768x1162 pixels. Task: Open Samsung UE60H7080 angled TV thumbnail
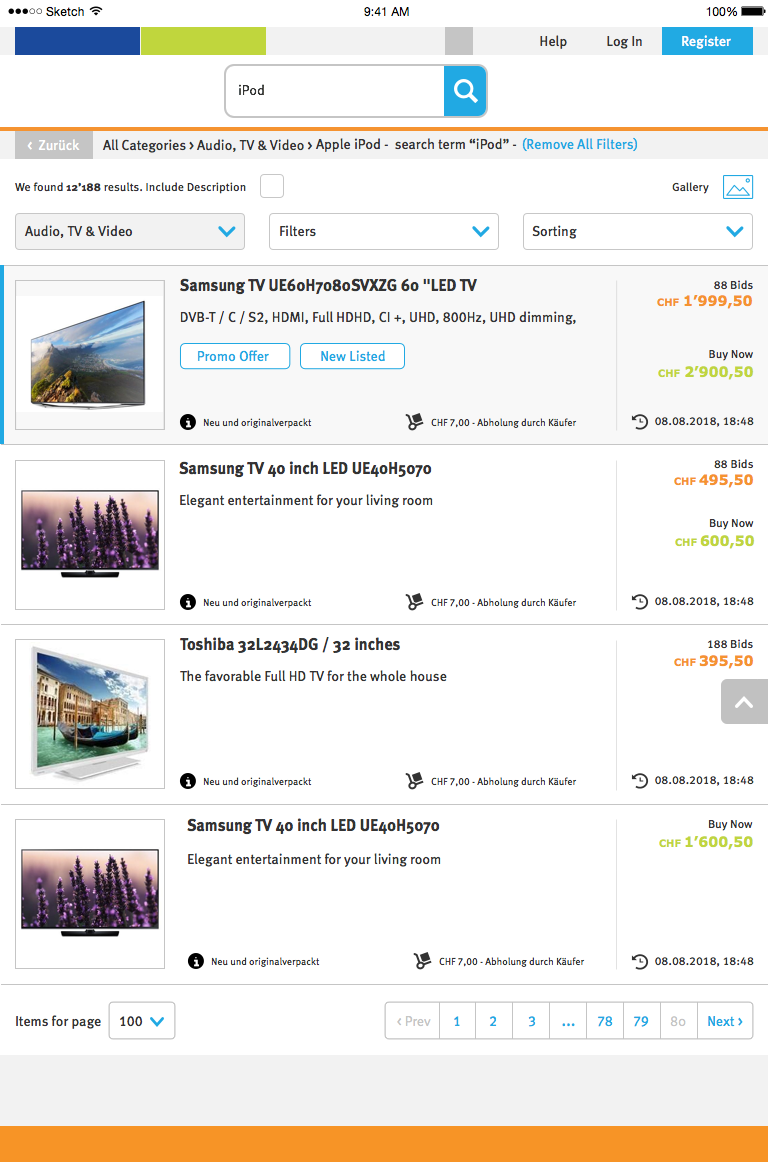click(90, 355)
